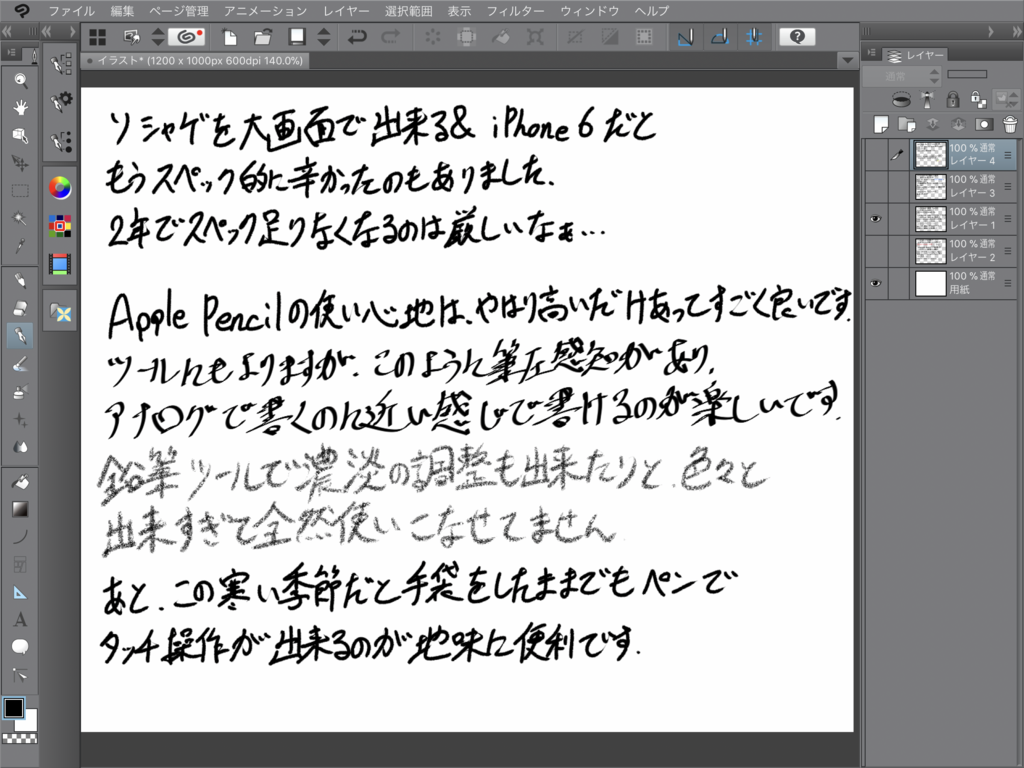Select the Eyedropper tool
Screen dimensions: 1024x768
click(x=20, y=241)
